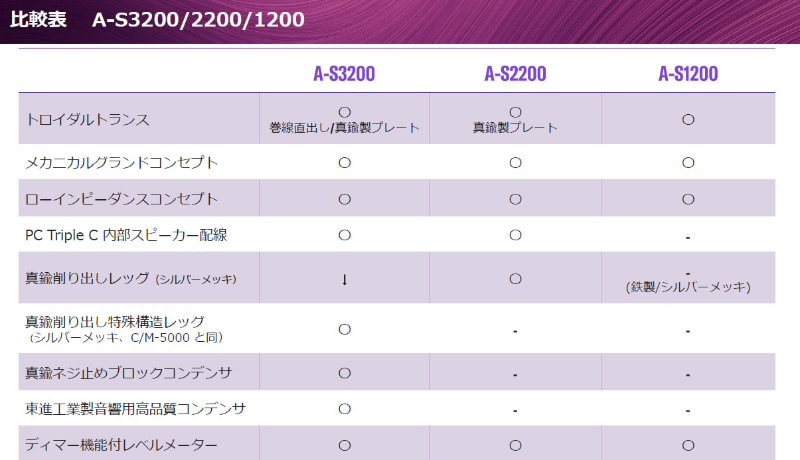Viewport: 800px width, 460px height.
Task: Click the トロイダルトランス row label
Action: [87, 120]
